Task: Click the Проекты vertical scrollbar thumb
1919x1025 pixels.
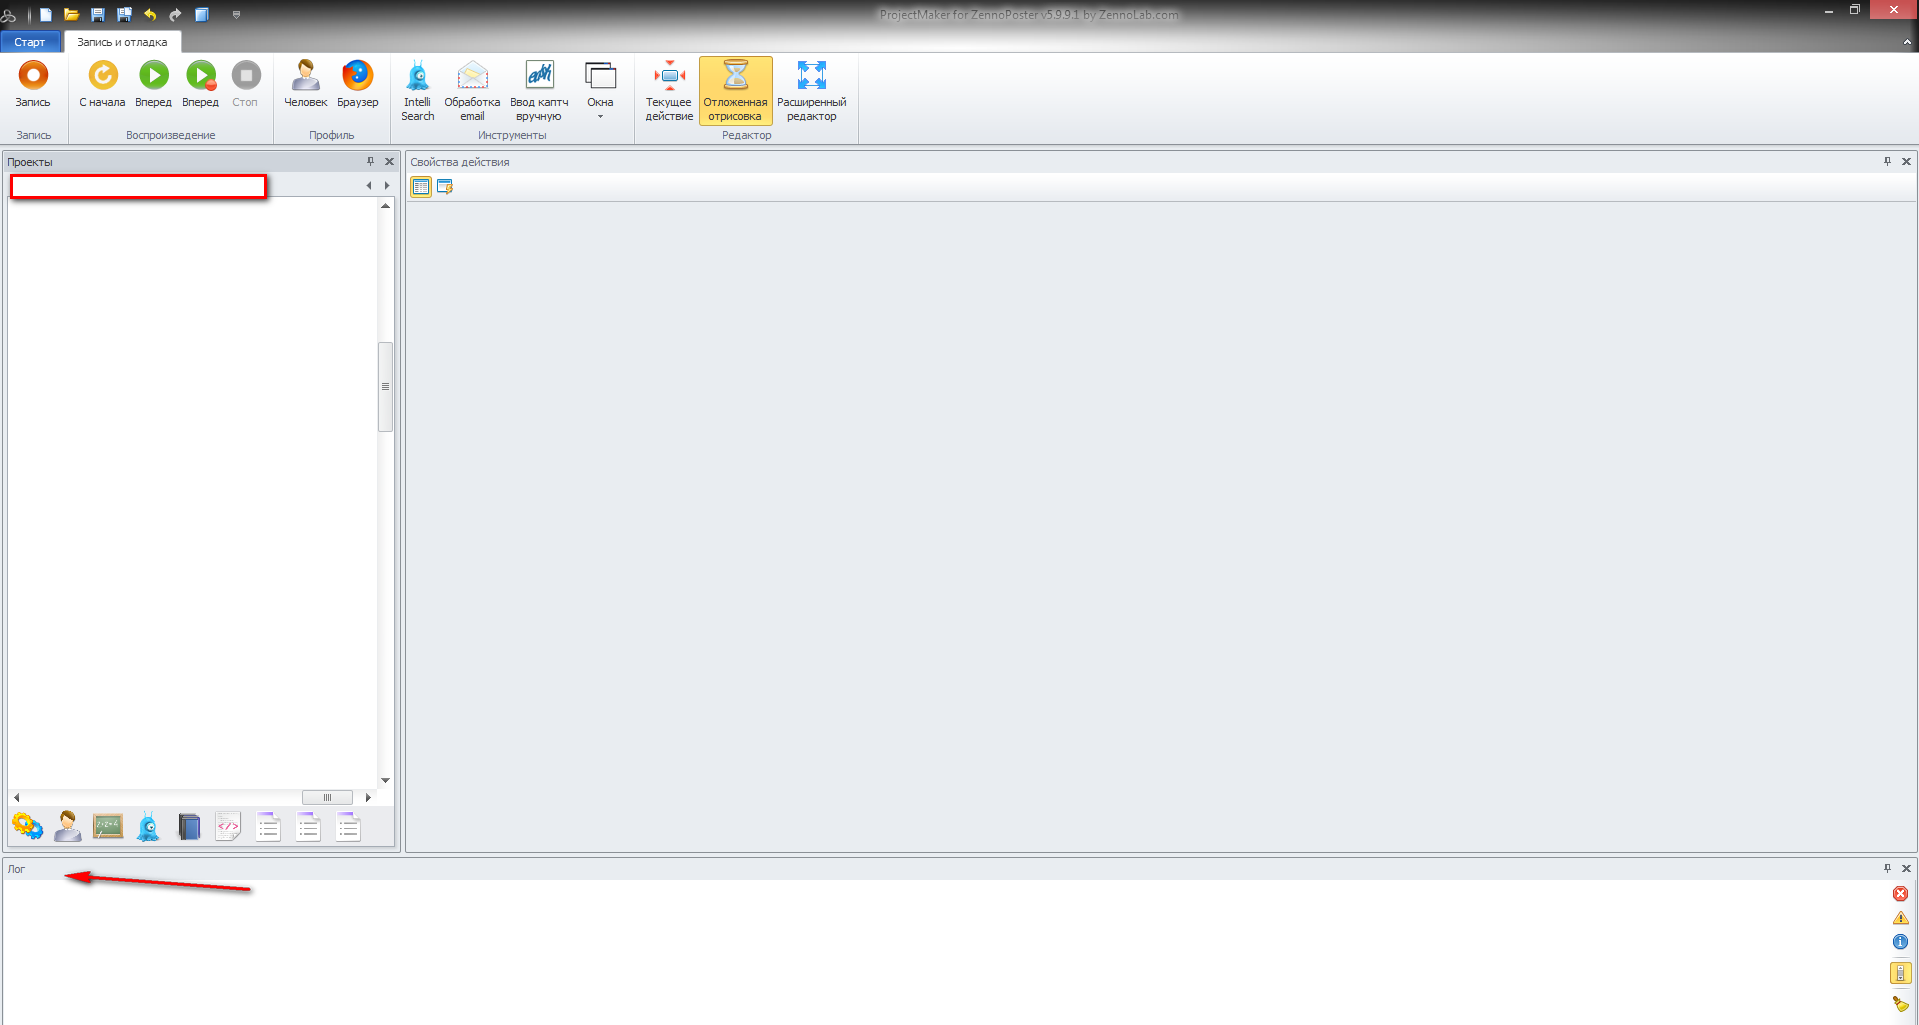Action: (385, 386)
